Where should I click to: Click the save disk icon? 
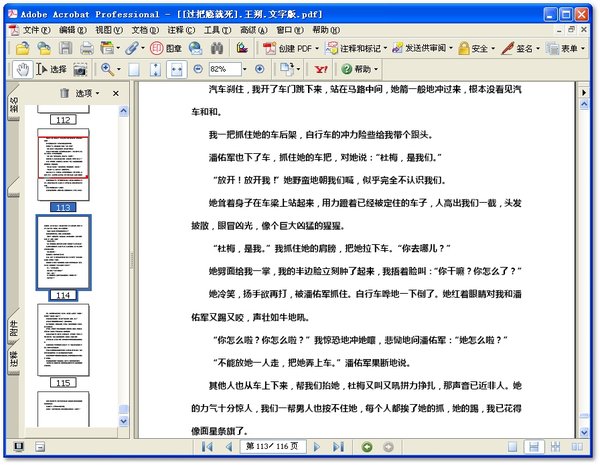click(65, 48)
